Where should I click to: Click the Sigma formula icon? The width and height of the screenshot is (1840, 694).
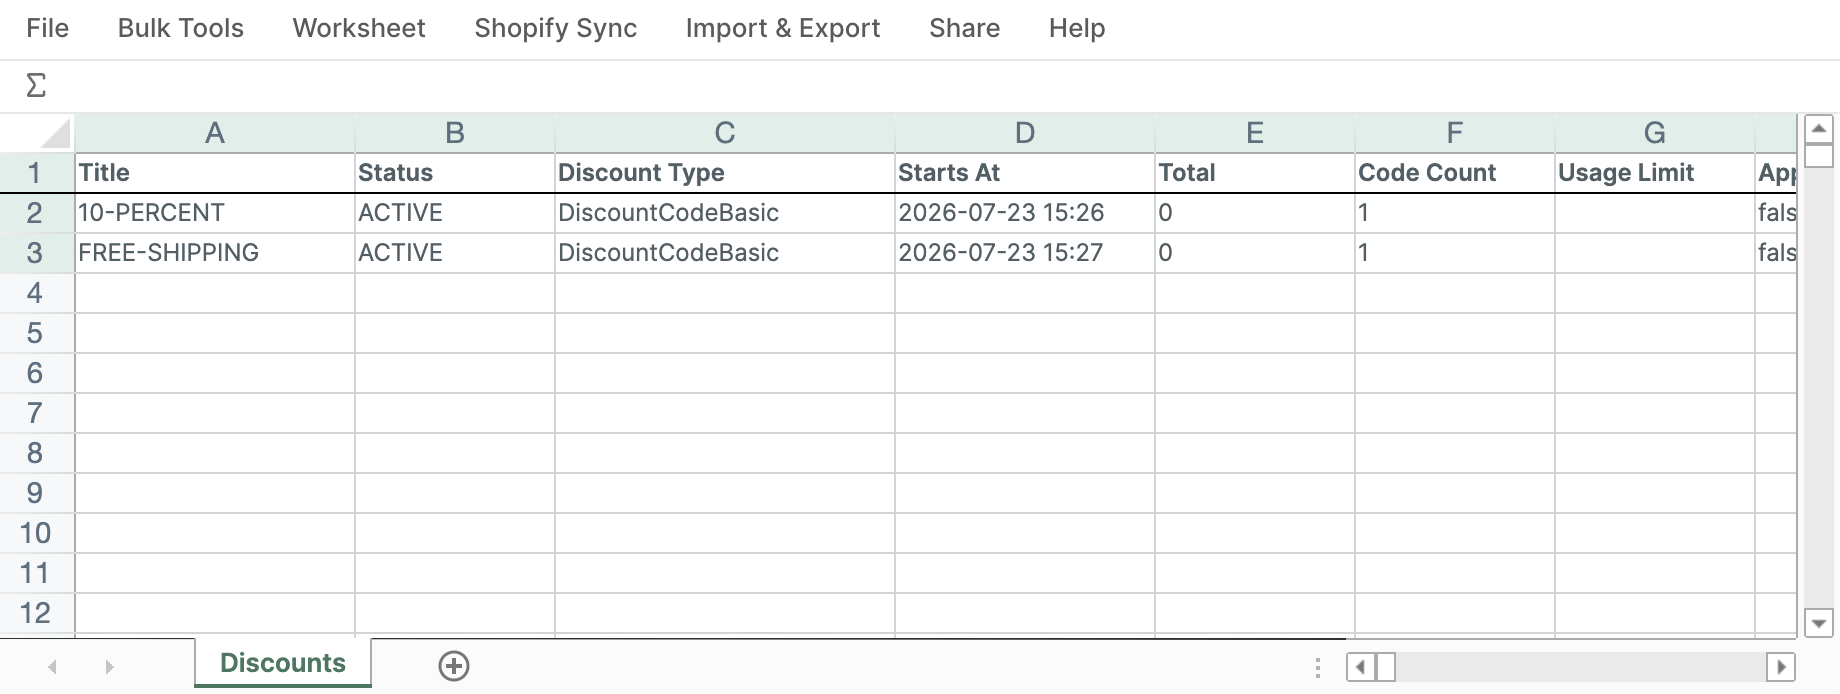(x=36, y=85)
